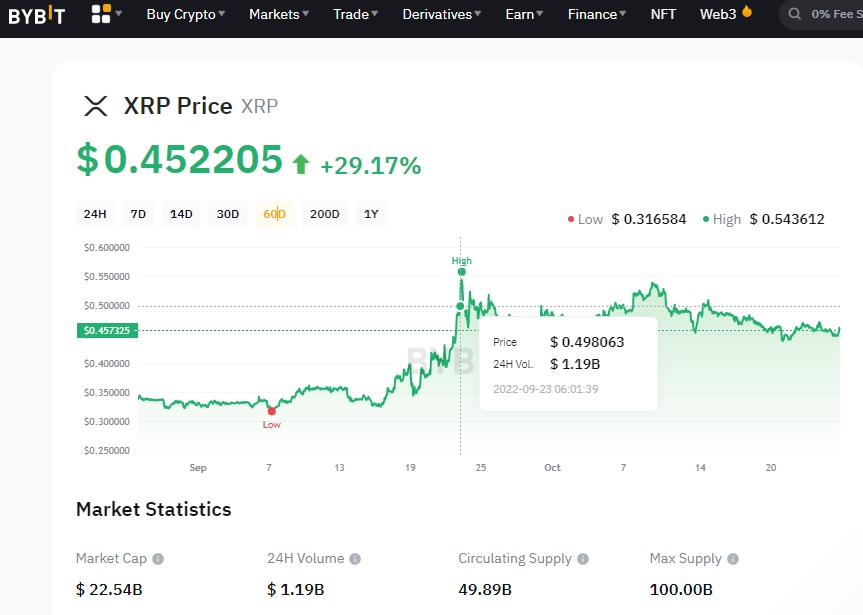
Task: Select the 200D chart range
Action: pyautogui.click(x=325, y=214)
